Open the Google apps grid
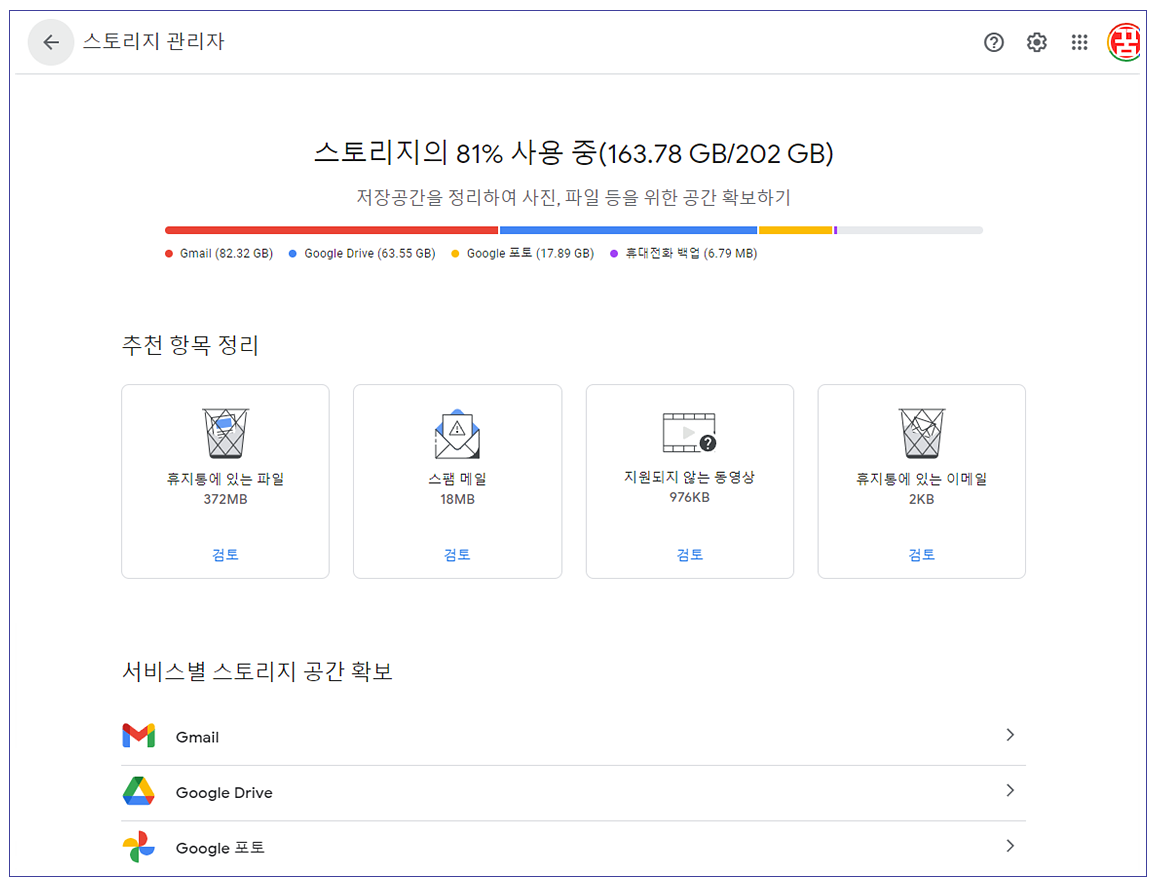This screenshot has height=887, width=1155. pos(1078,43)
